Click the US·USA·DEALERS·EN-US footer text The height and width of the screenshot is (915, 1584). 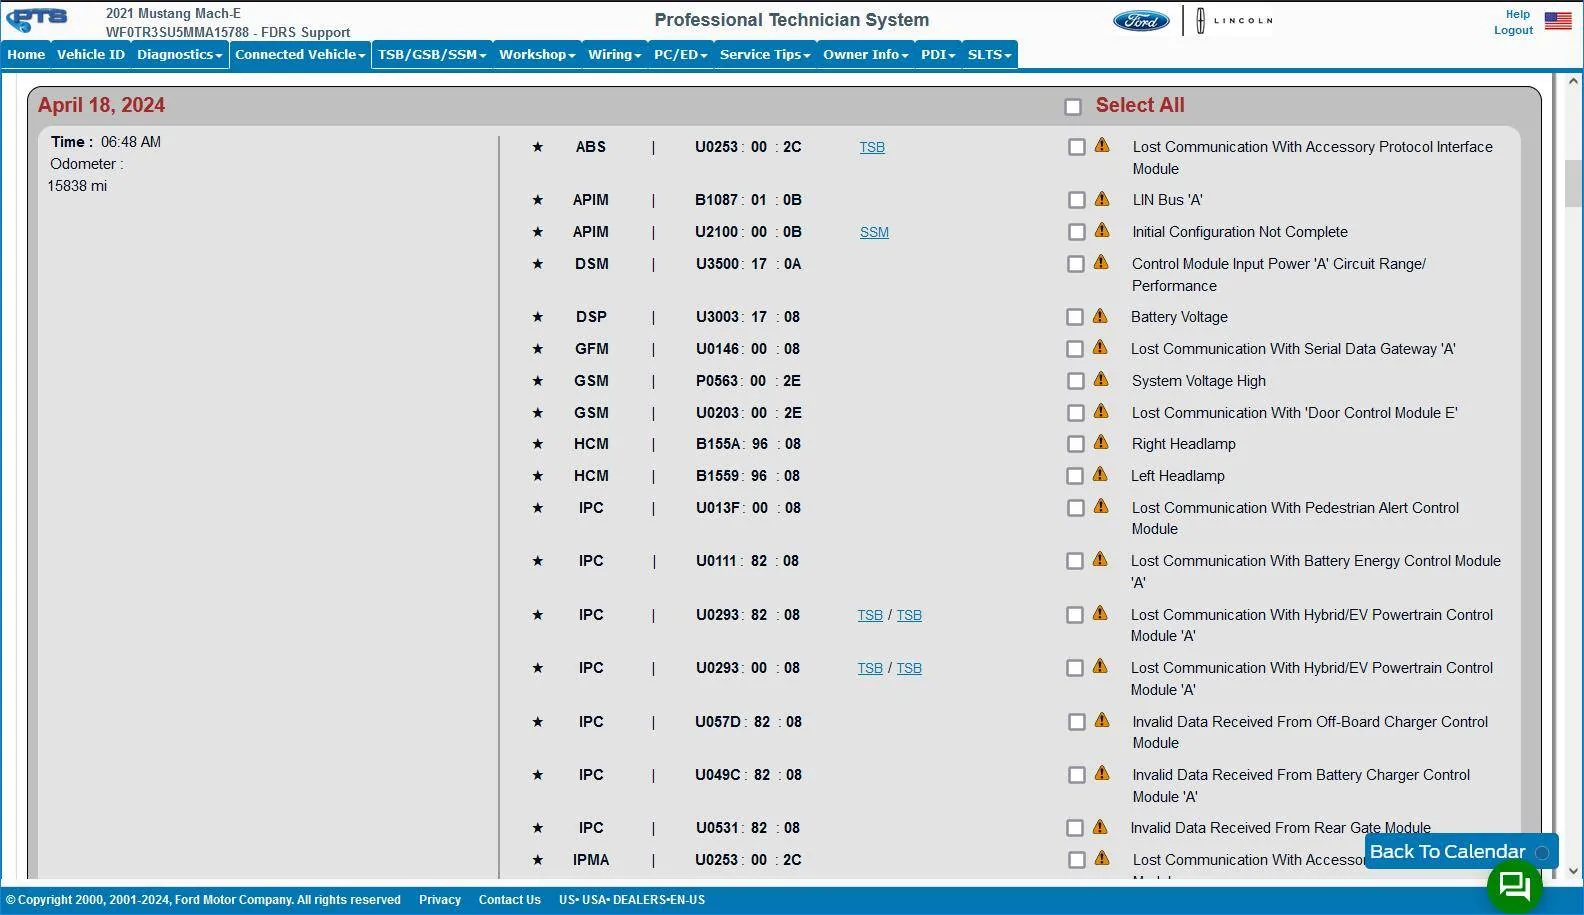[631, 900]
